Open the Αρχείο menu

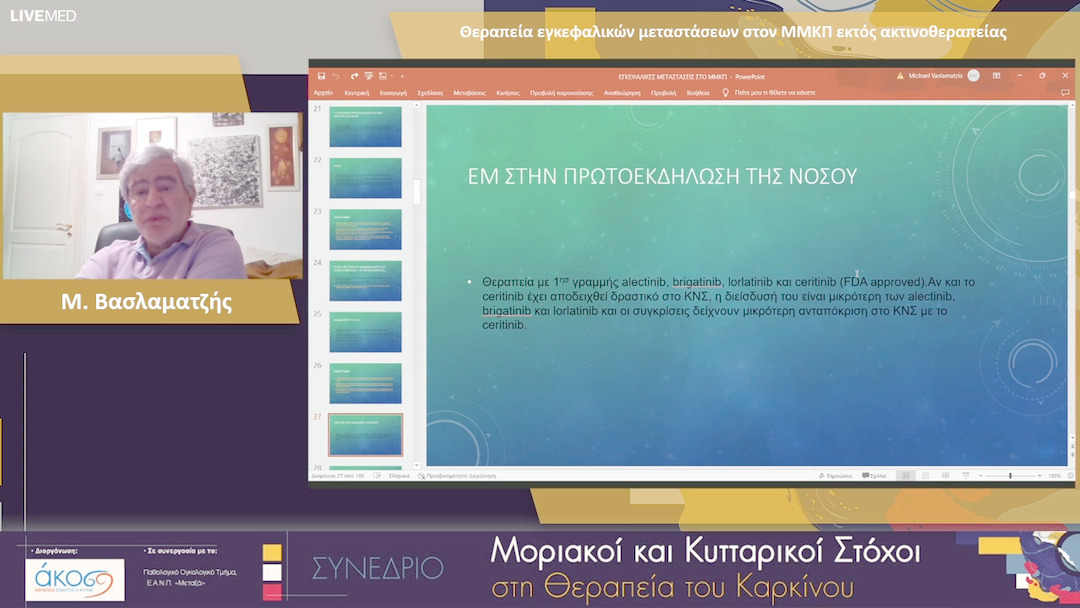[323, 91]
